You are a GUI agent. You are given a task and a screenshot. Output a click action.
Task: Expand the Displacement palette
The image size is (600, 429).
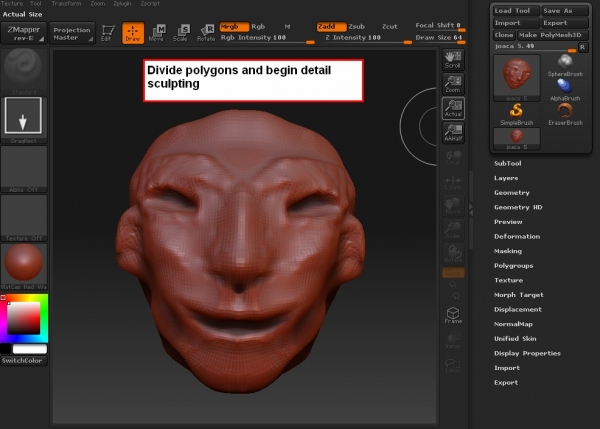pos(518,309)
